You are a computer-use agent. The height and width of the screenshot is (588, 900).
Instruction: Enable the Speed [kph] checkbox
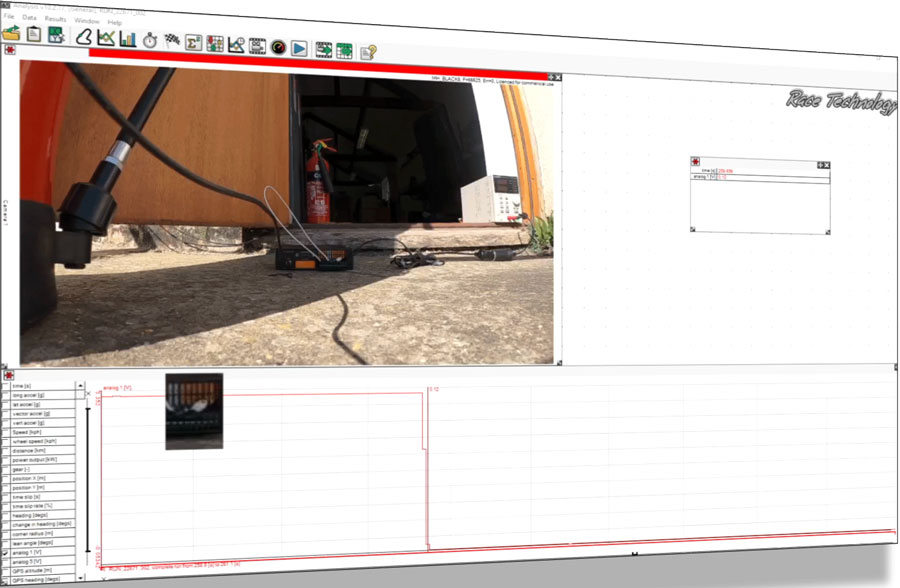click(7, 432)
